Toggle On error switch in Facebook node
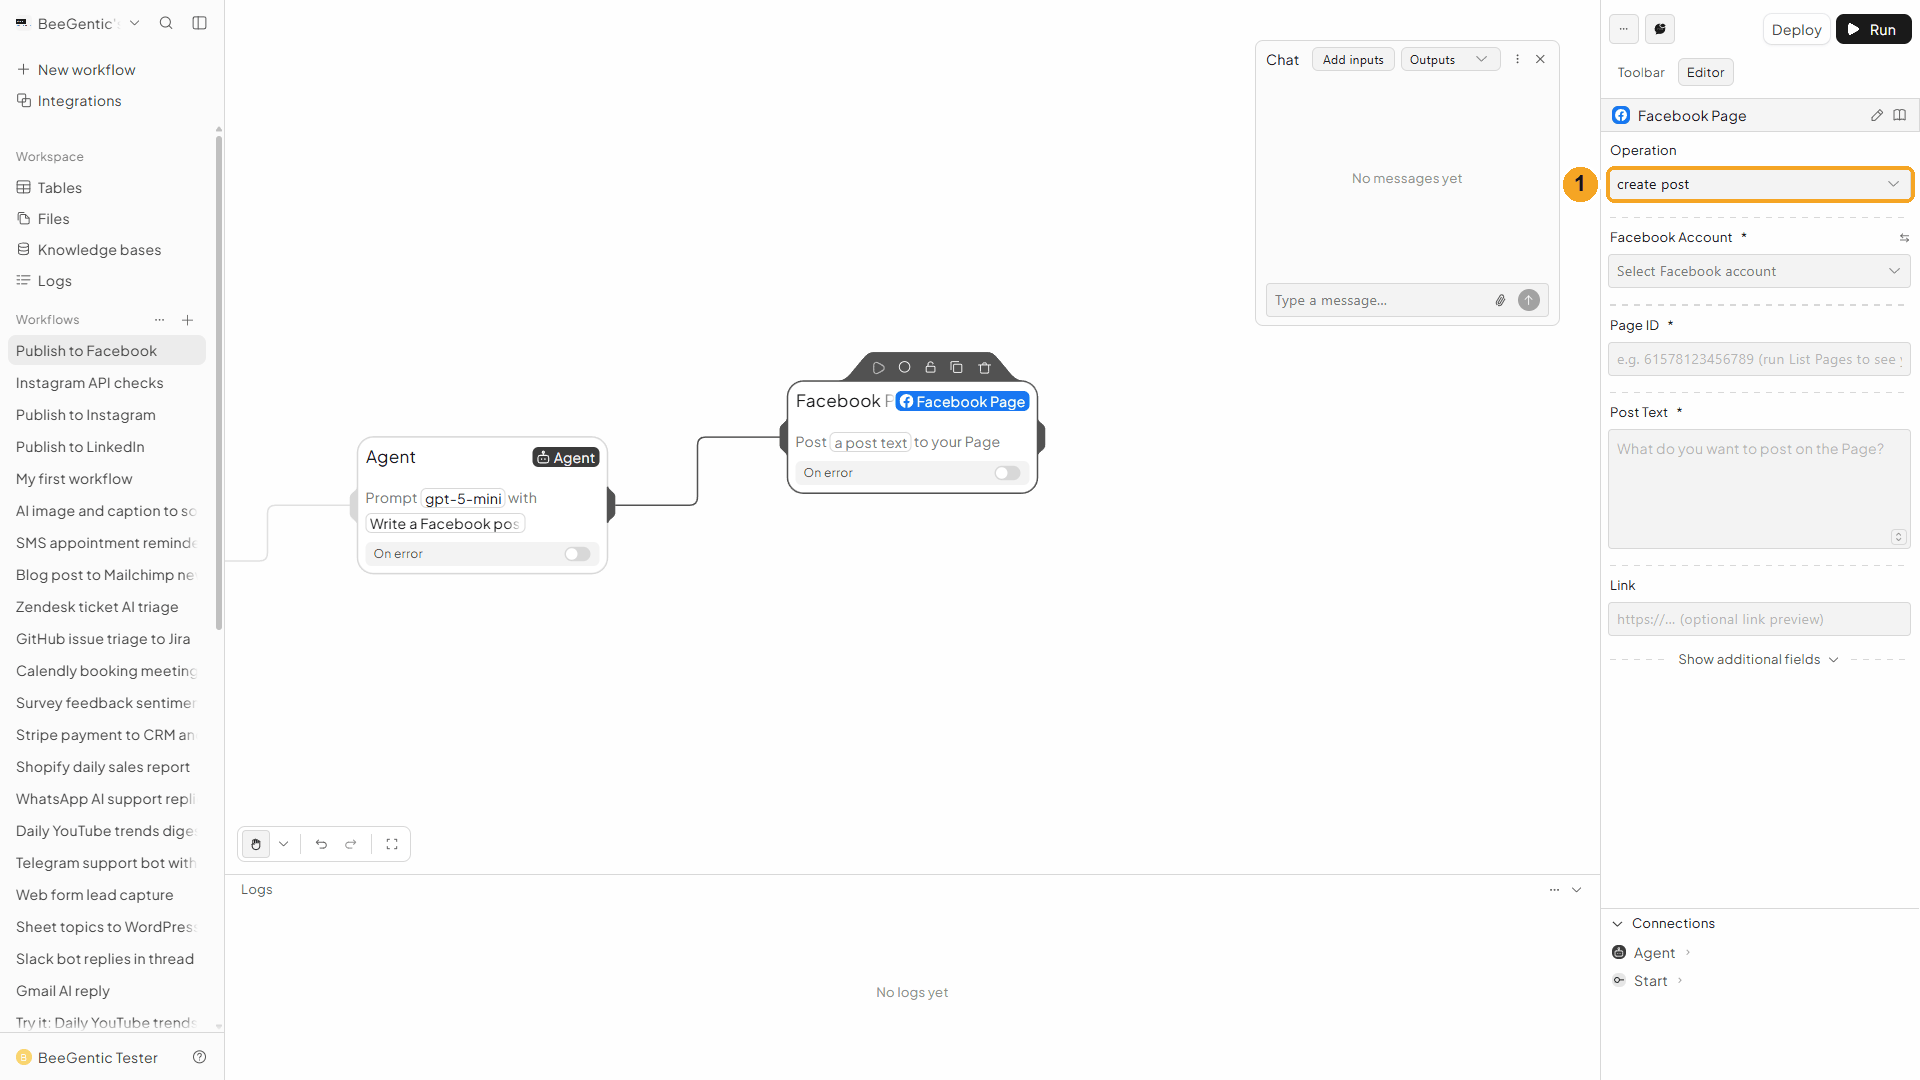The height and width of the screenshot is (1080, 1920). click(x=1007, y=473)
